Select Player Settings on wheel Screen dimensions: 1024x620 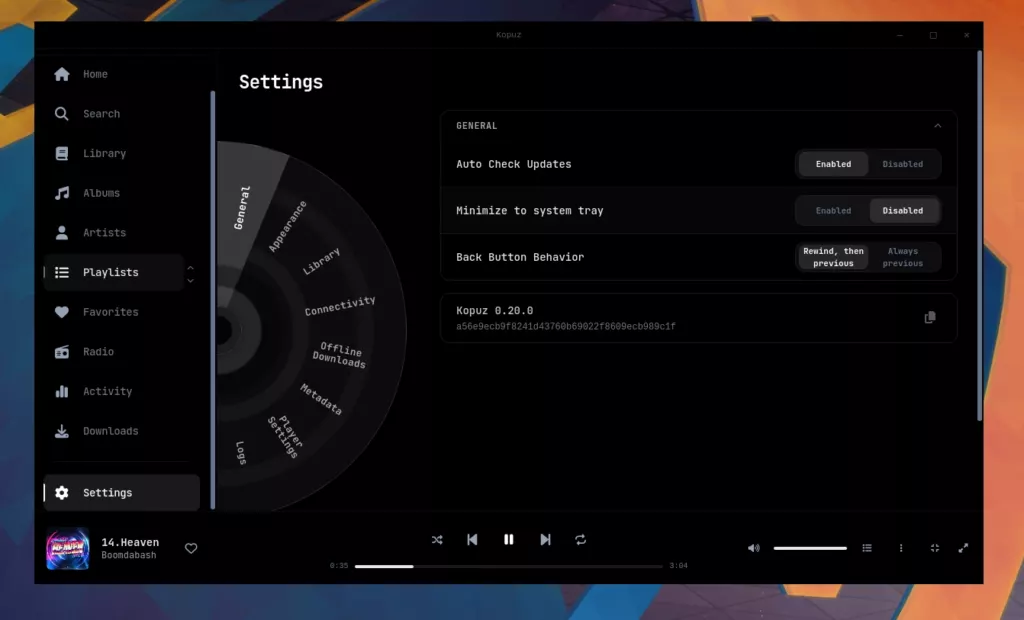(285, 436)
